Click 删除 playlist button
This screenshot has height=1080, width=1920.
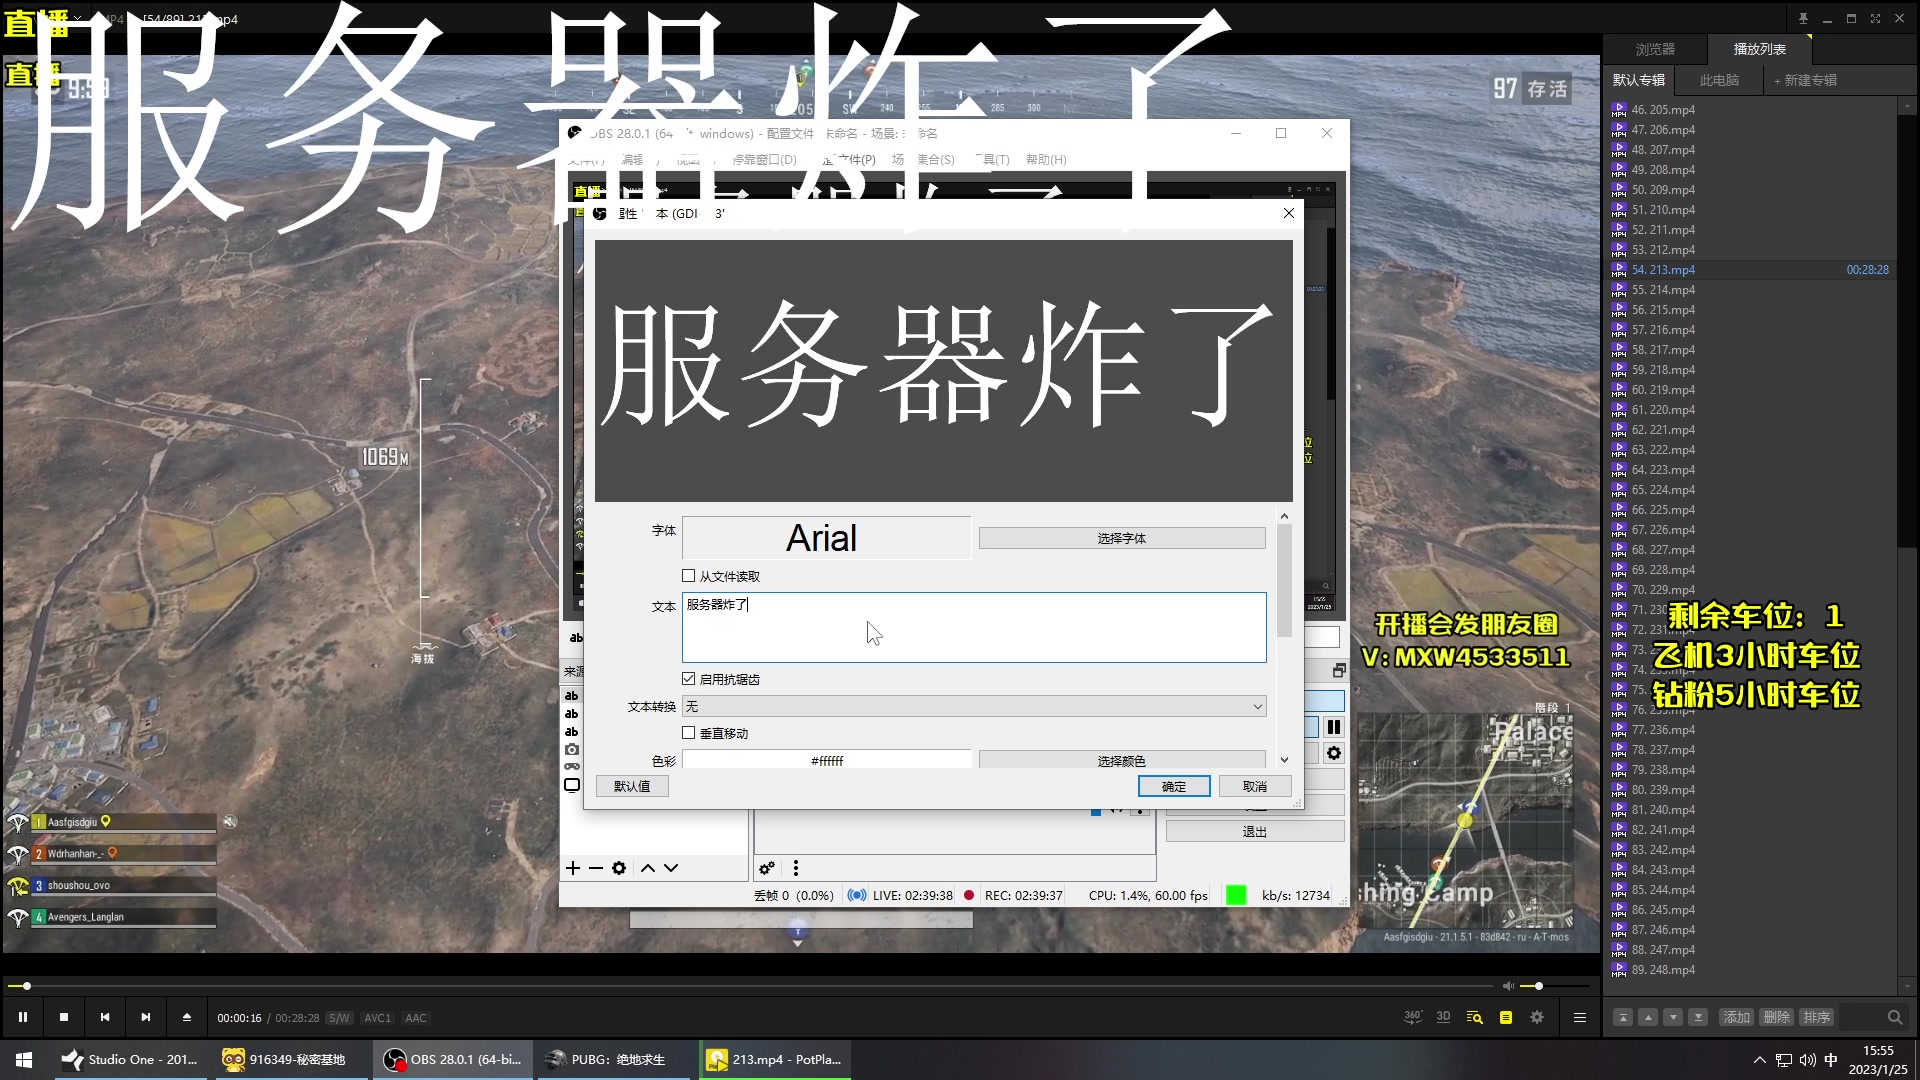point(1777,1017)
